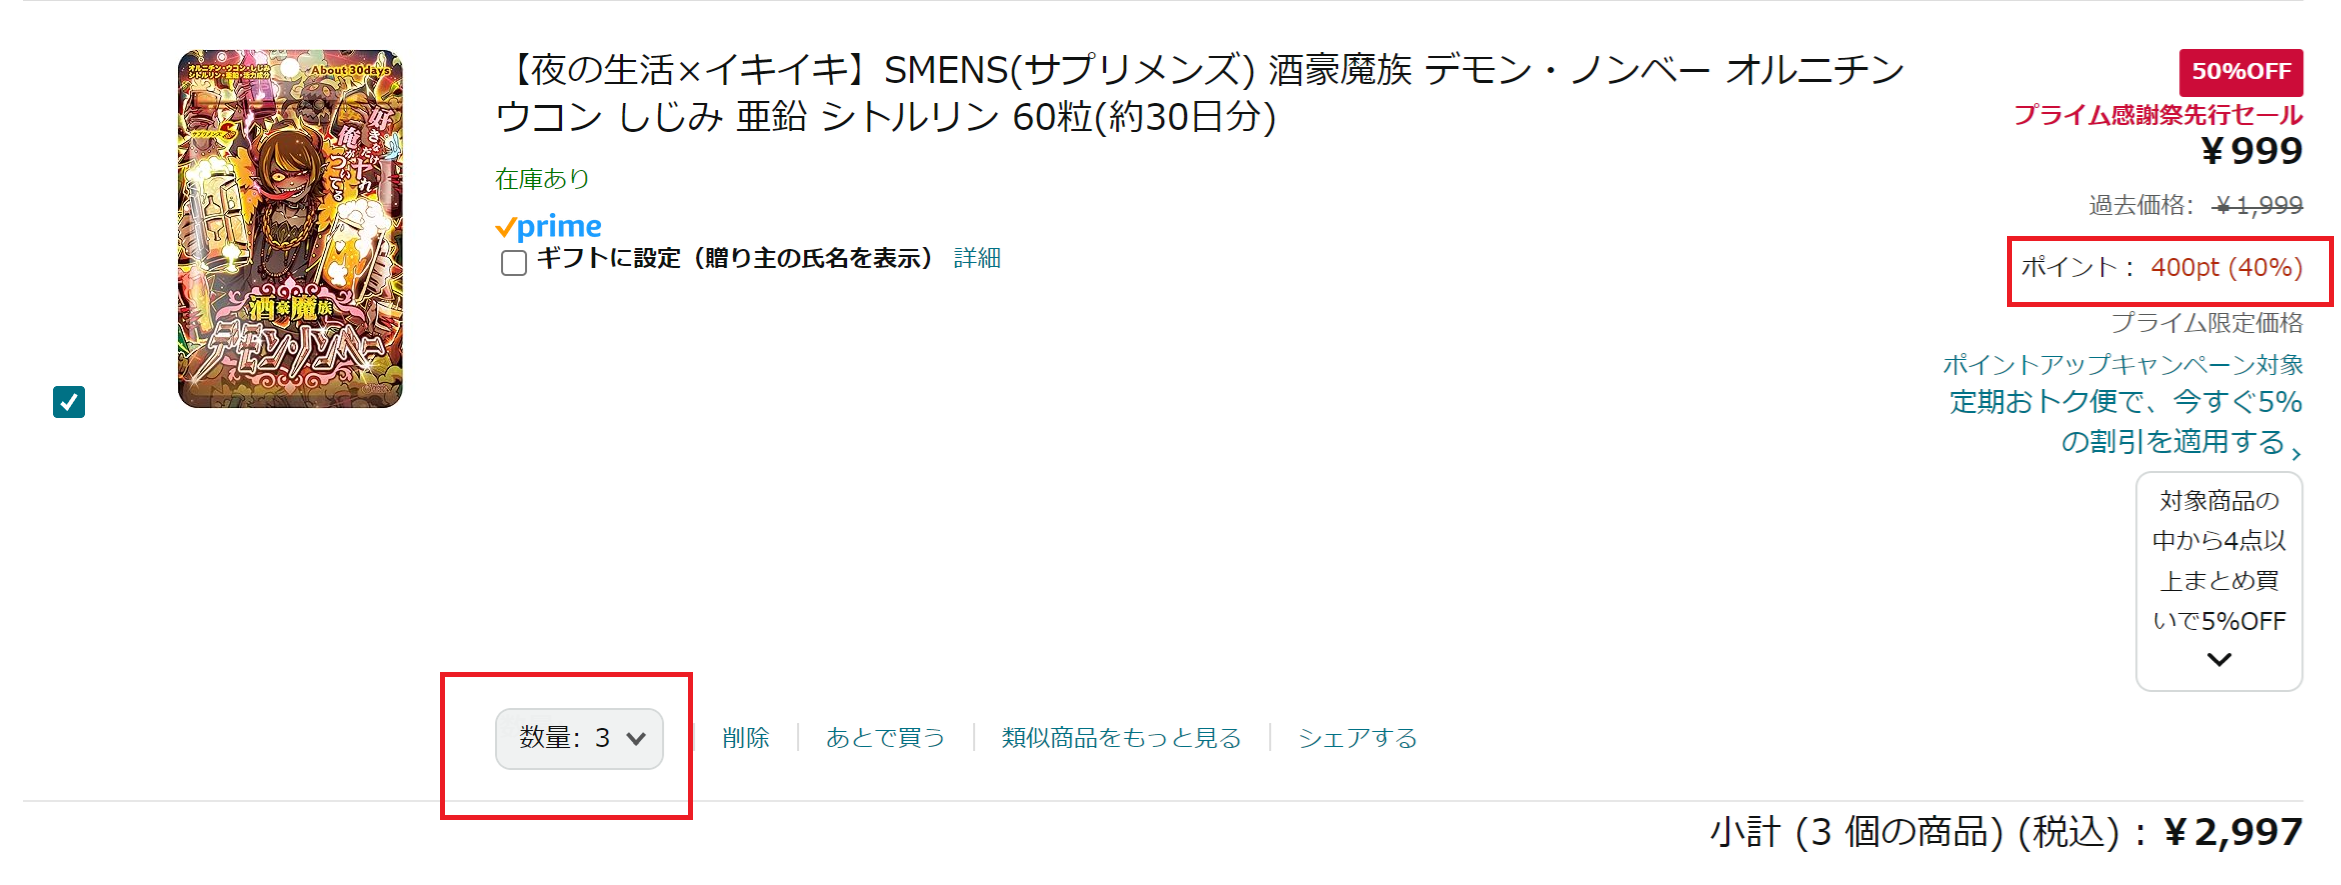Click the プライム感謝祭先行セール label
Image resolution: width=2341 pixels, height=885 pixels.
click(x=2157, y=115)
